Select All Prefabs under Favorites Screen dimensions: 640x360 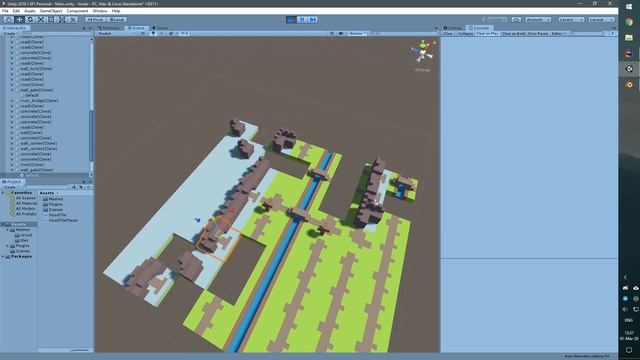26,214
